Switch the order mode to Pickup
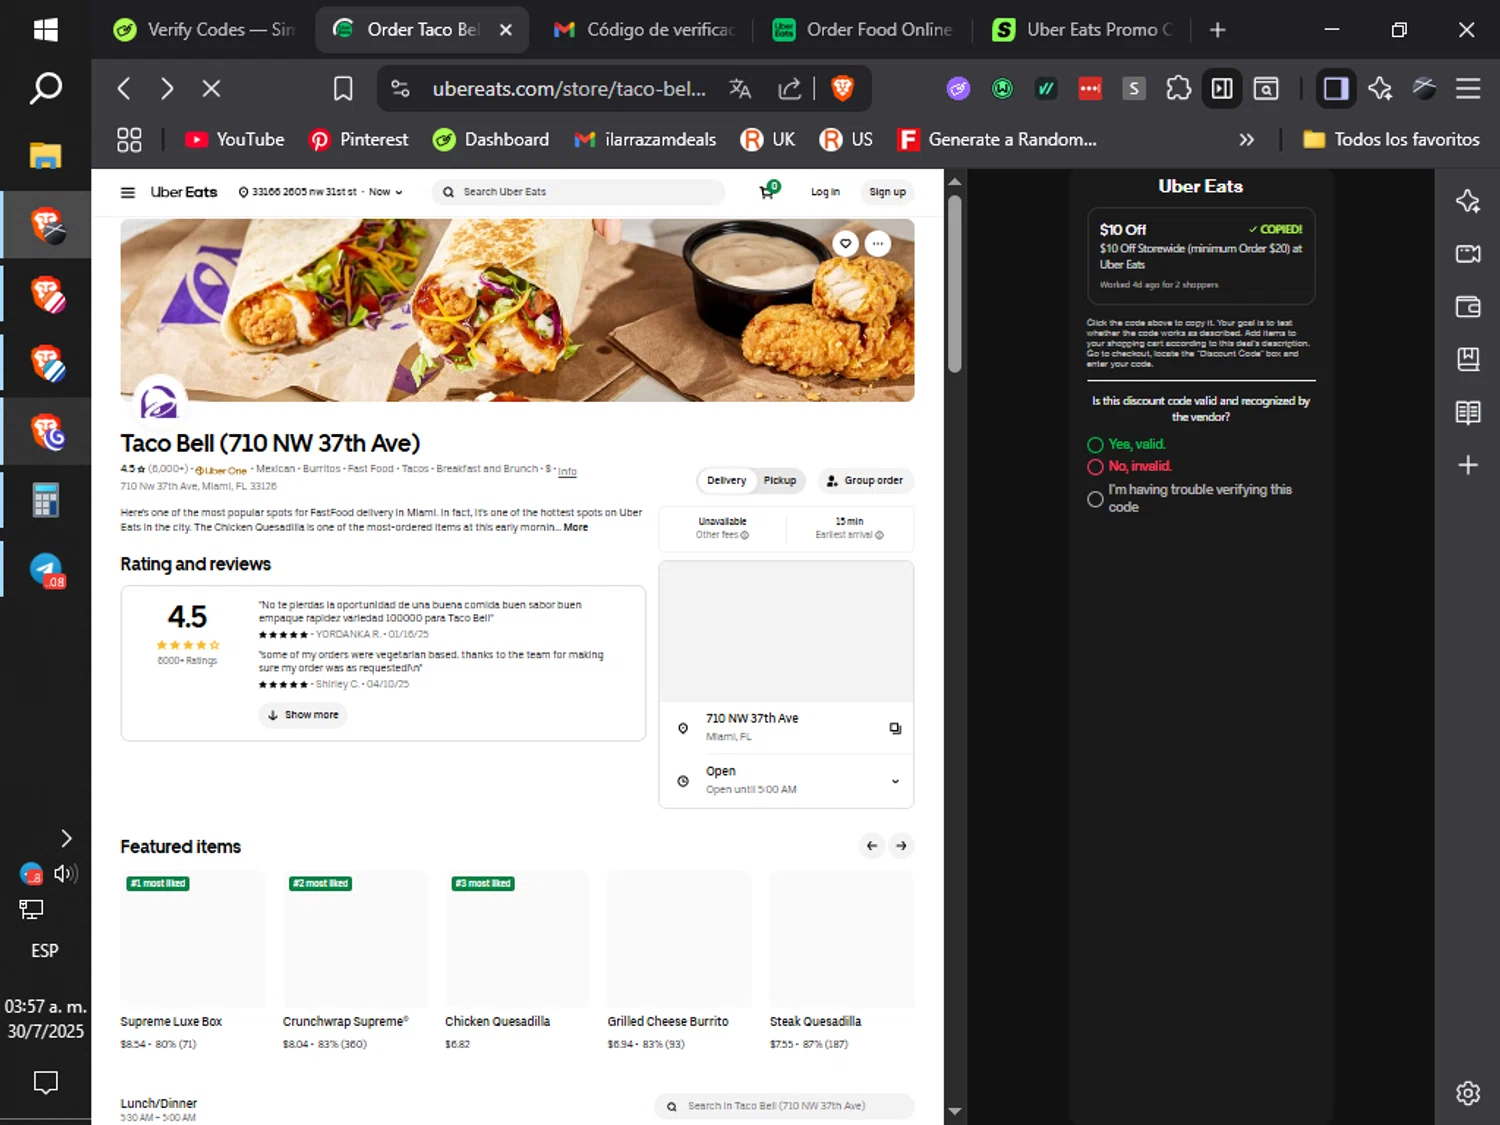 point(780,480)
